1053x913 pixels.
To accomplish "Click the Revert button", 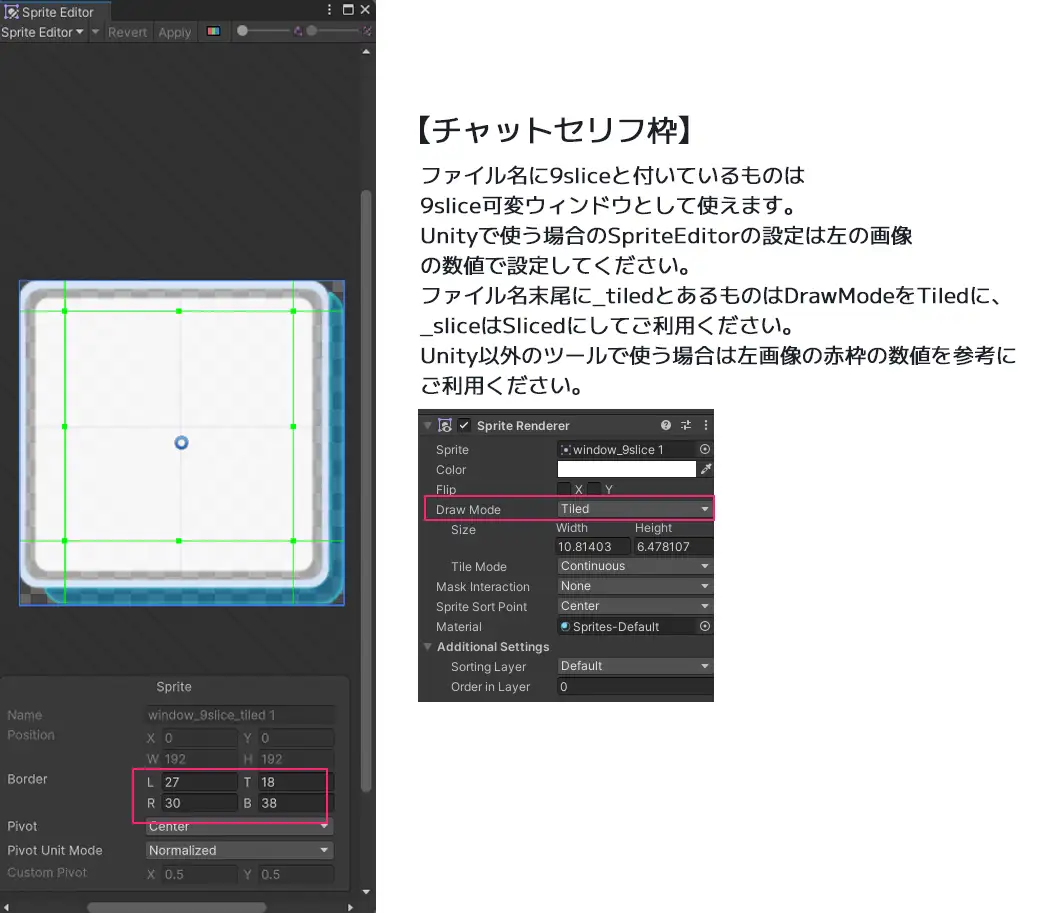I will [x=127, y=32].
